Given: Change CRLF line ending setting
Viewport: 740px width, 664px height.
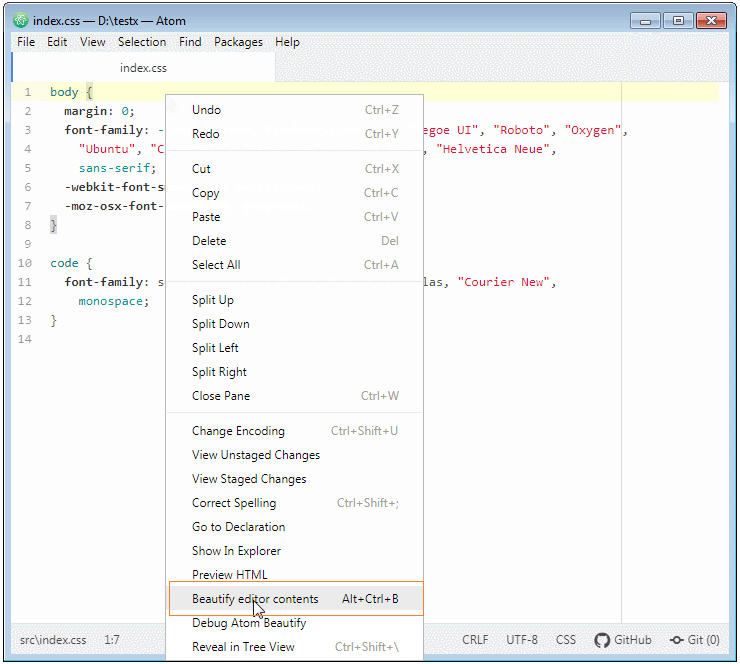Looking at the screenshot, I should (475, 640).
